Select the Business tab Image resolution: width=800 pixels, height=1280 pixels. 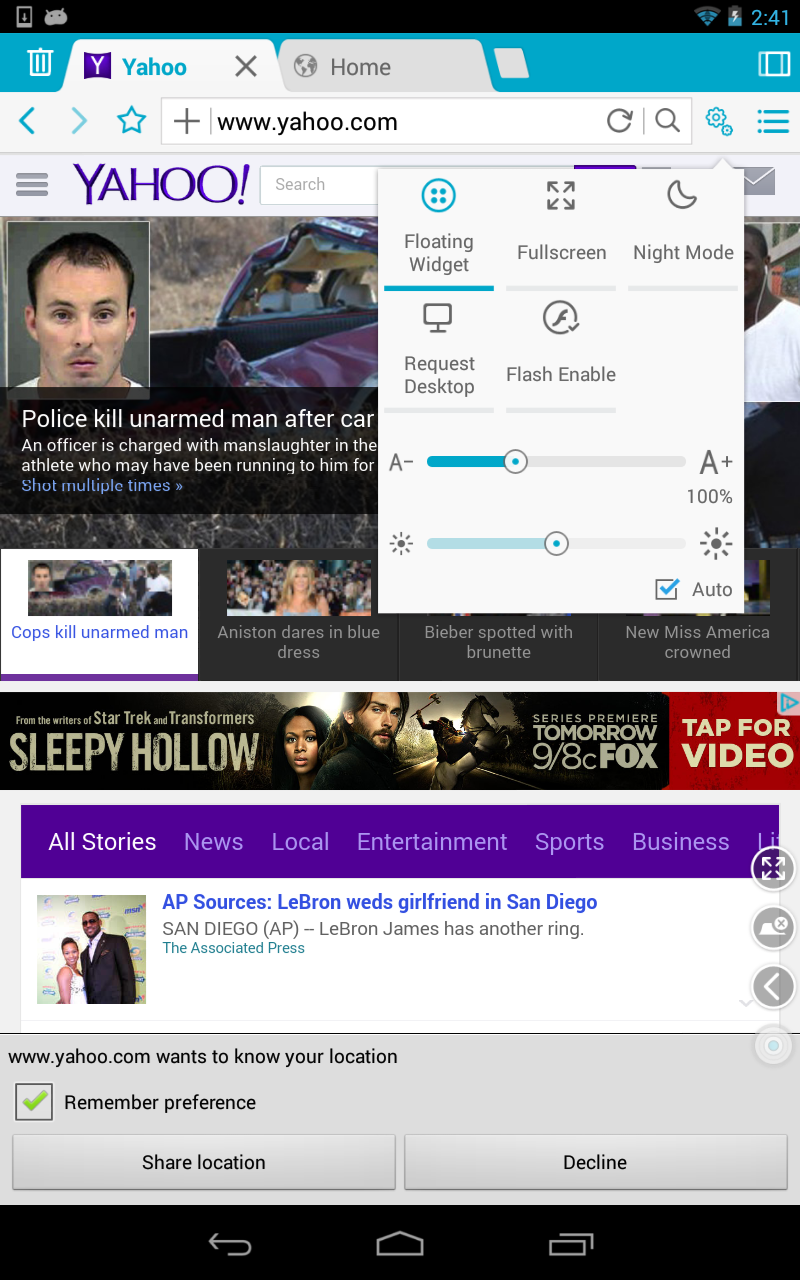(x=680, y=842)
